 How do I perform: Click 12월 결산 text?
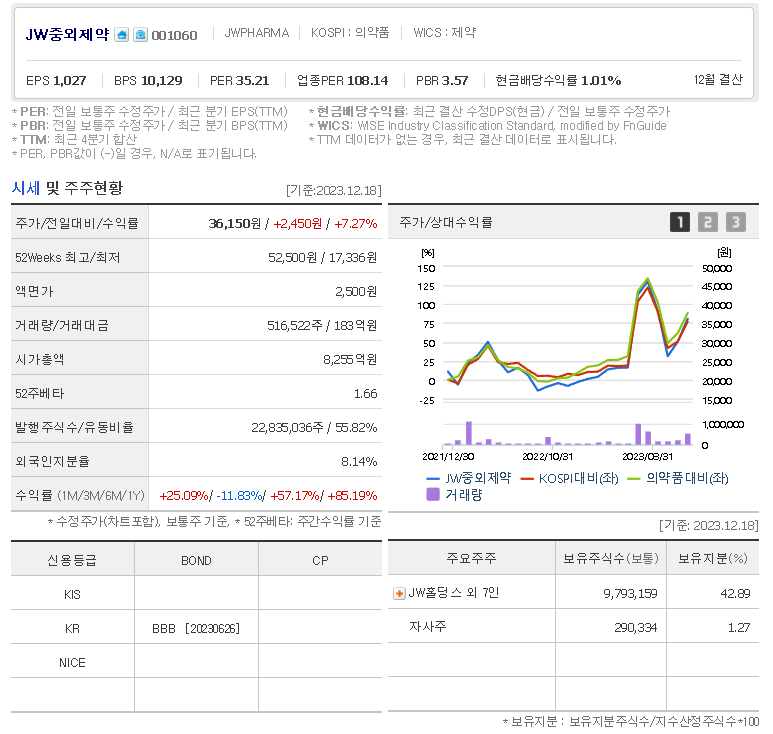pos(718,80)
